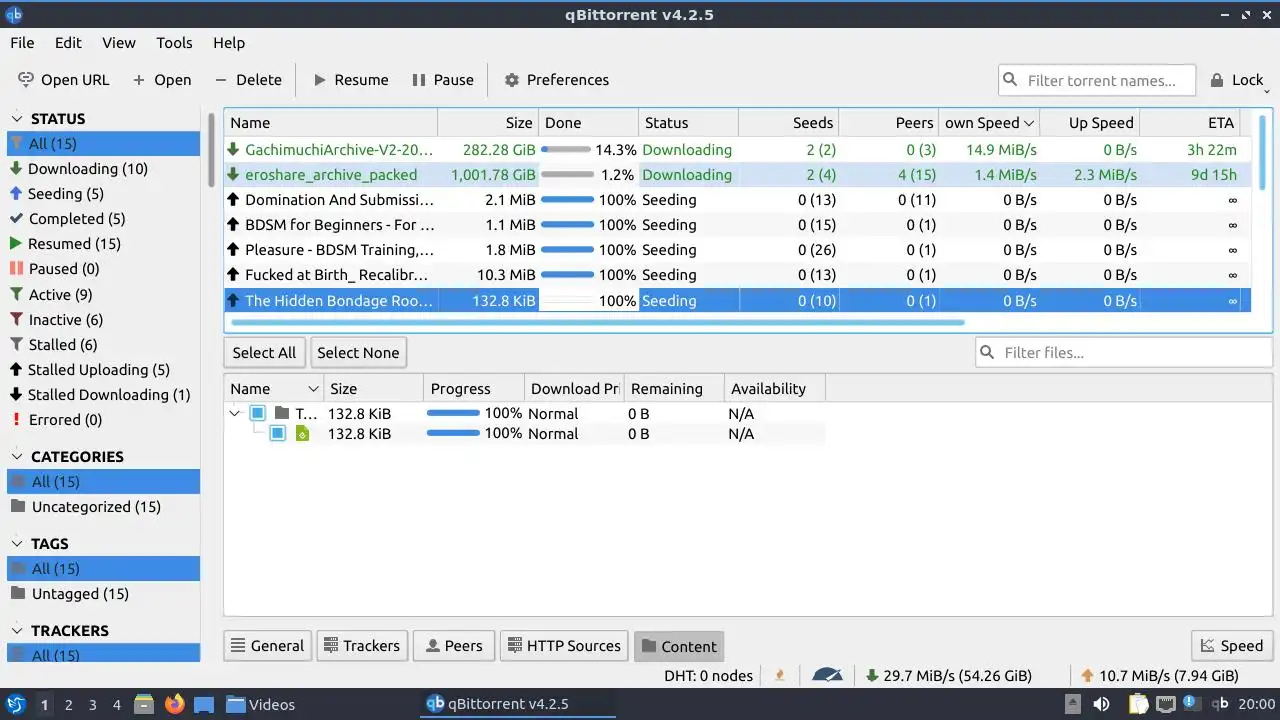Select the Completed (5) status filter
The image size is (1280, 720).
104,219
